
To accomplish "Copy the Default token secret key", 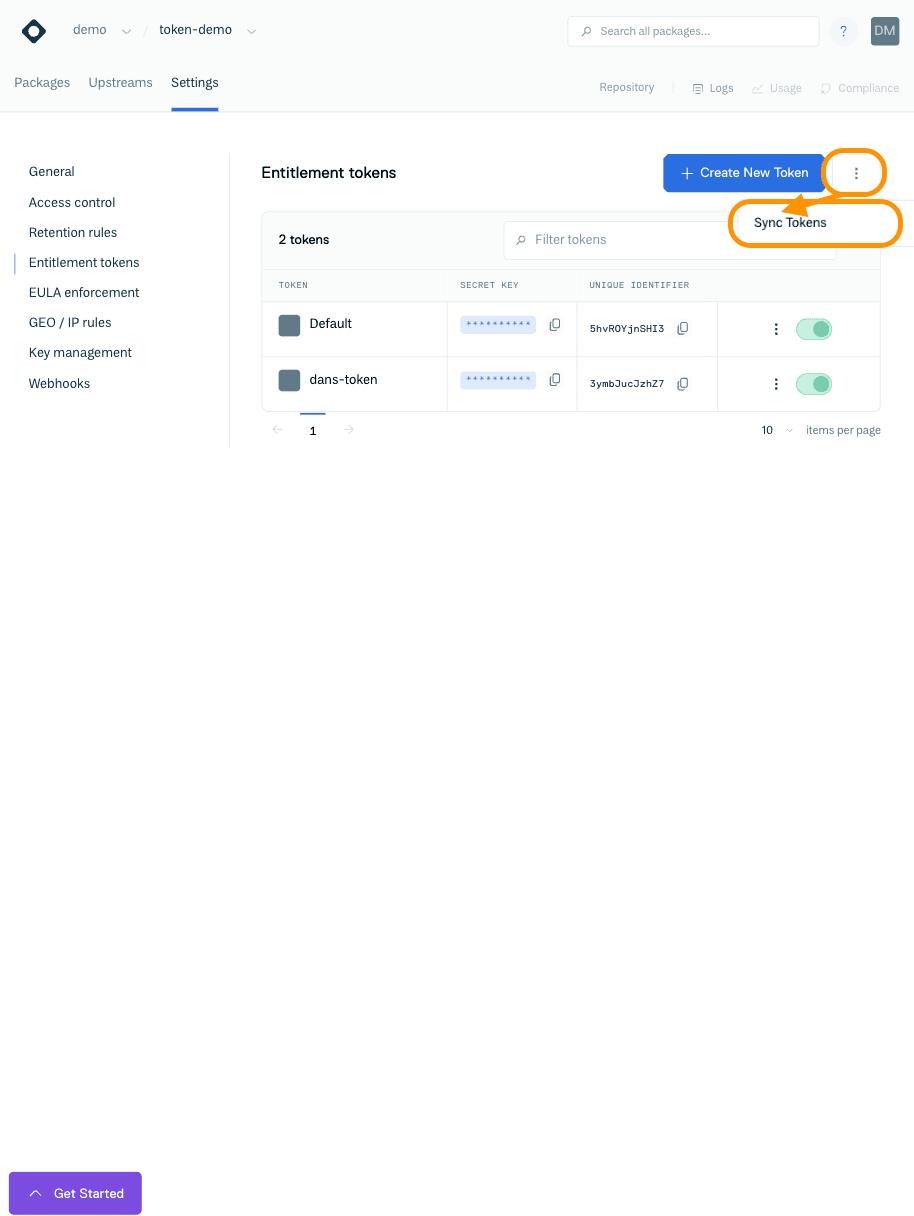I will point(555,324).
